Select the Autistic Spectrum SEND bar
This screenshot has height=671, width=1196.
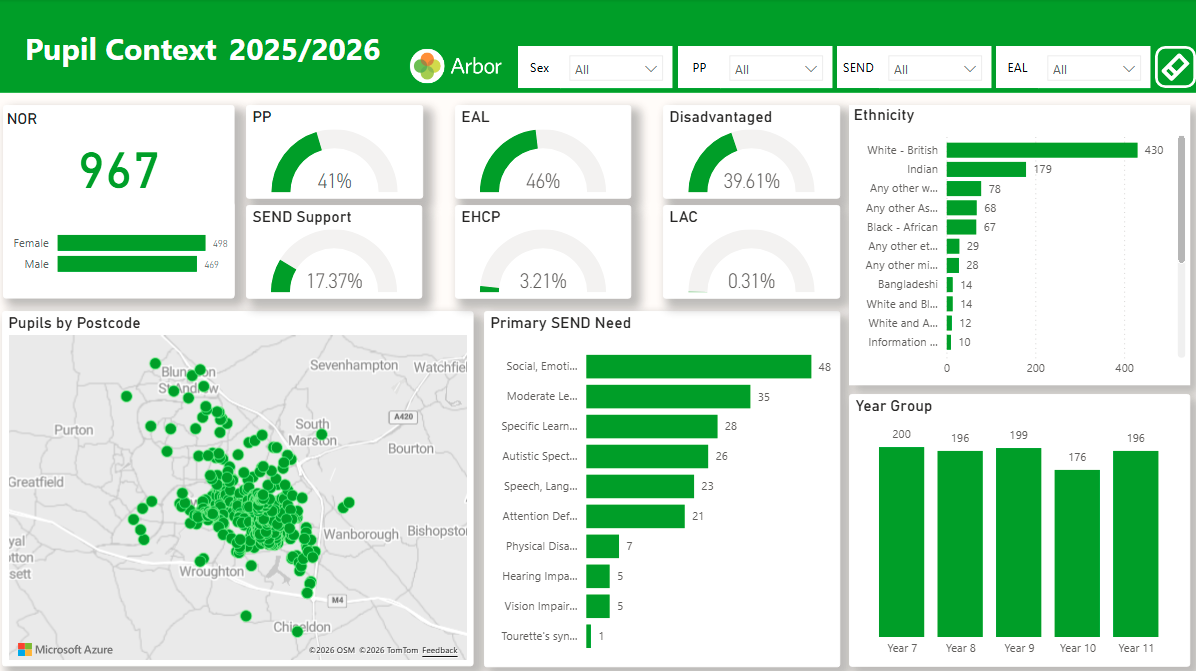coord(646,457)
